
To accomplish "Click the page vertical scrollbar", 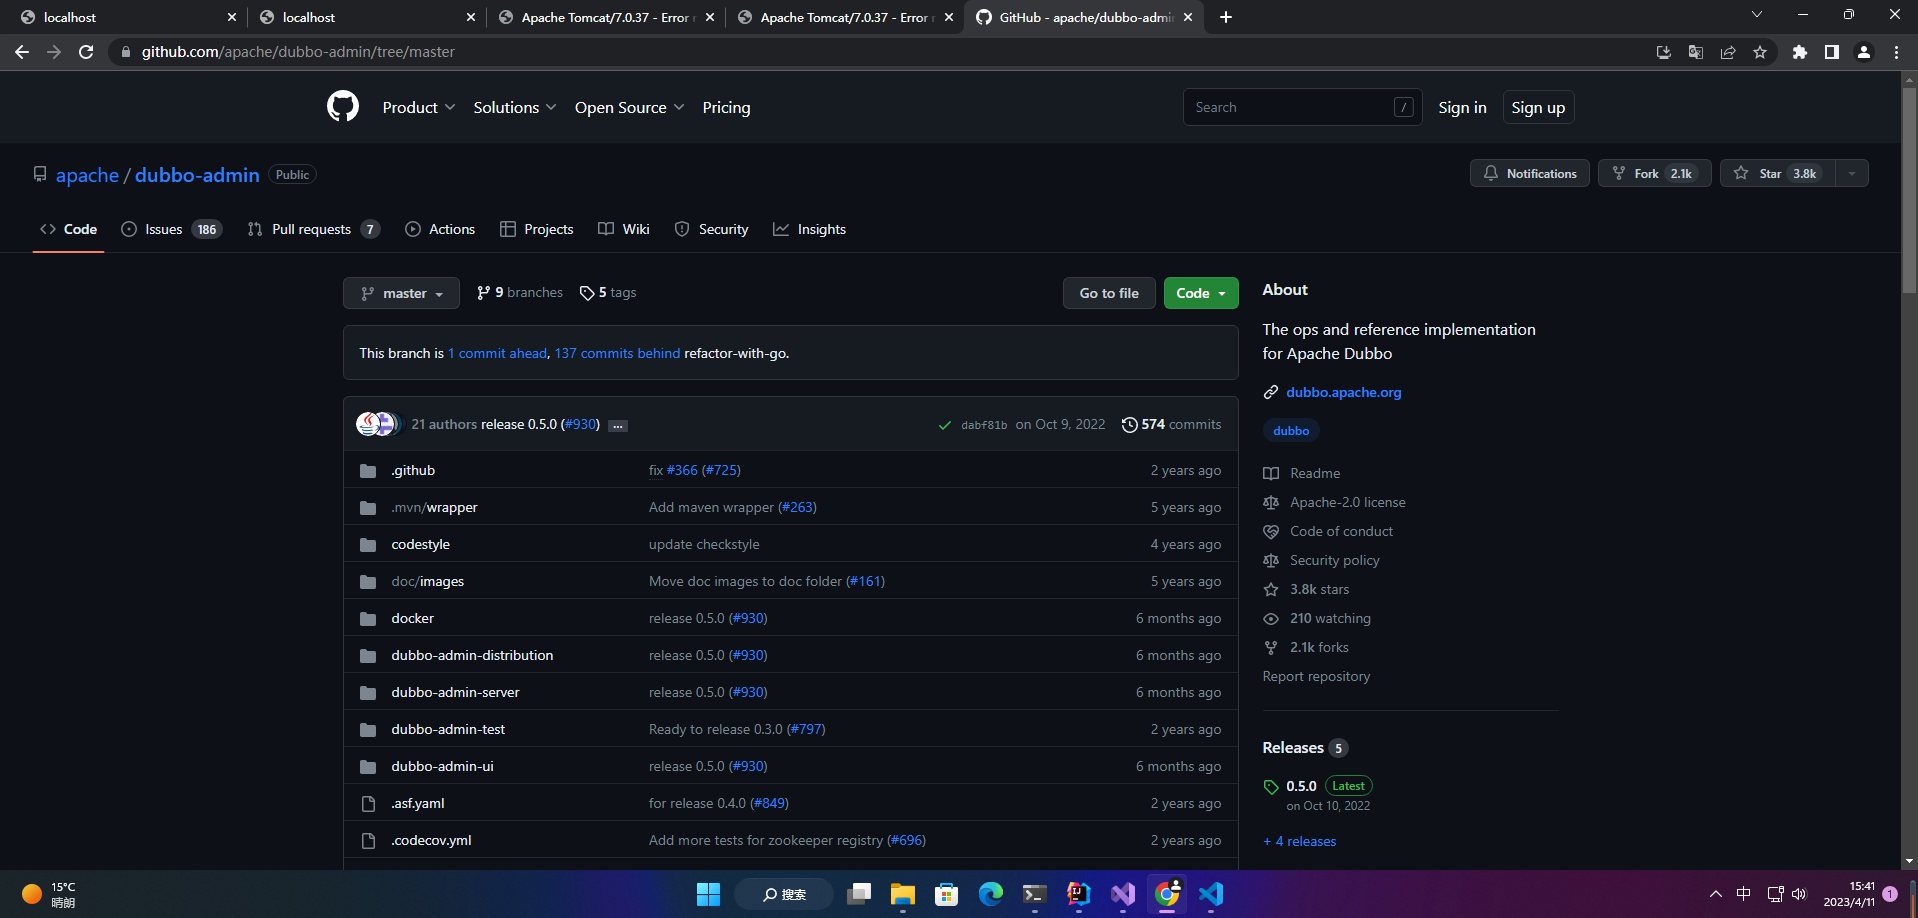I will [x=1909, y=190].
